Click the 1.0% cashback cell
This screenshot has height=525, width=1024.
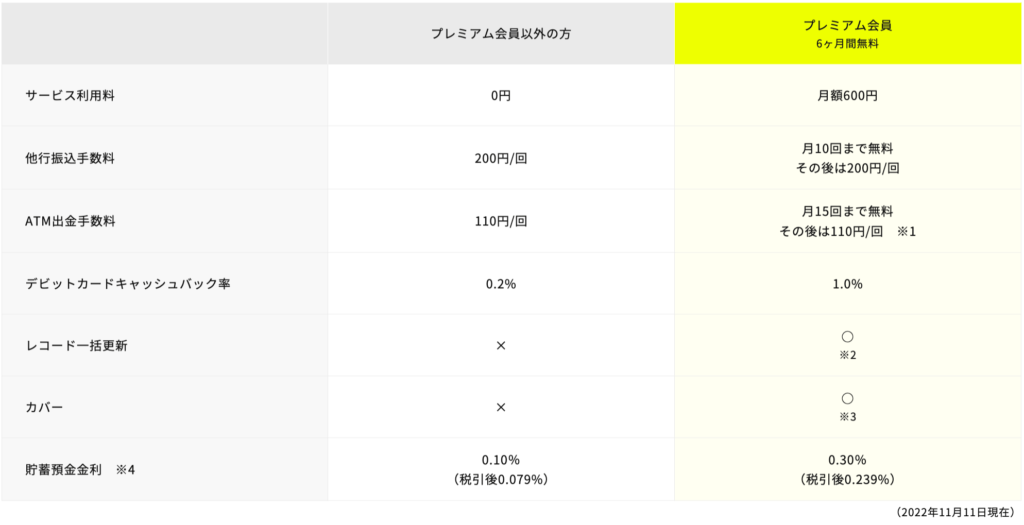(848, 284)
